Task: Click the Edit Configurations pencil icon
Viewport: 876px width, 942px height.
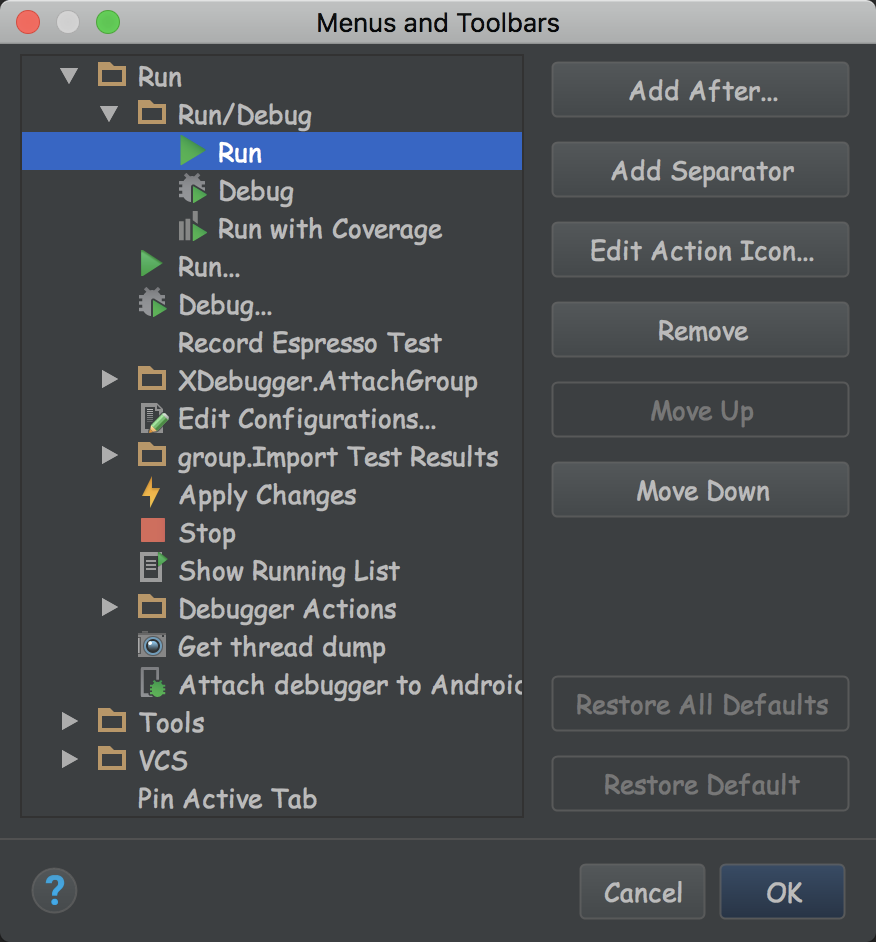Action: tap(154, 418)
